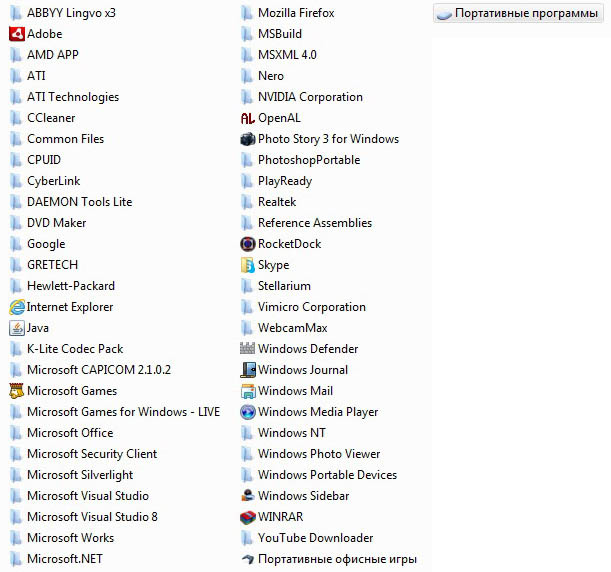
Task: Click the Microsoft Security Client label
Action: pyautogui.click(x=92, y=454)
